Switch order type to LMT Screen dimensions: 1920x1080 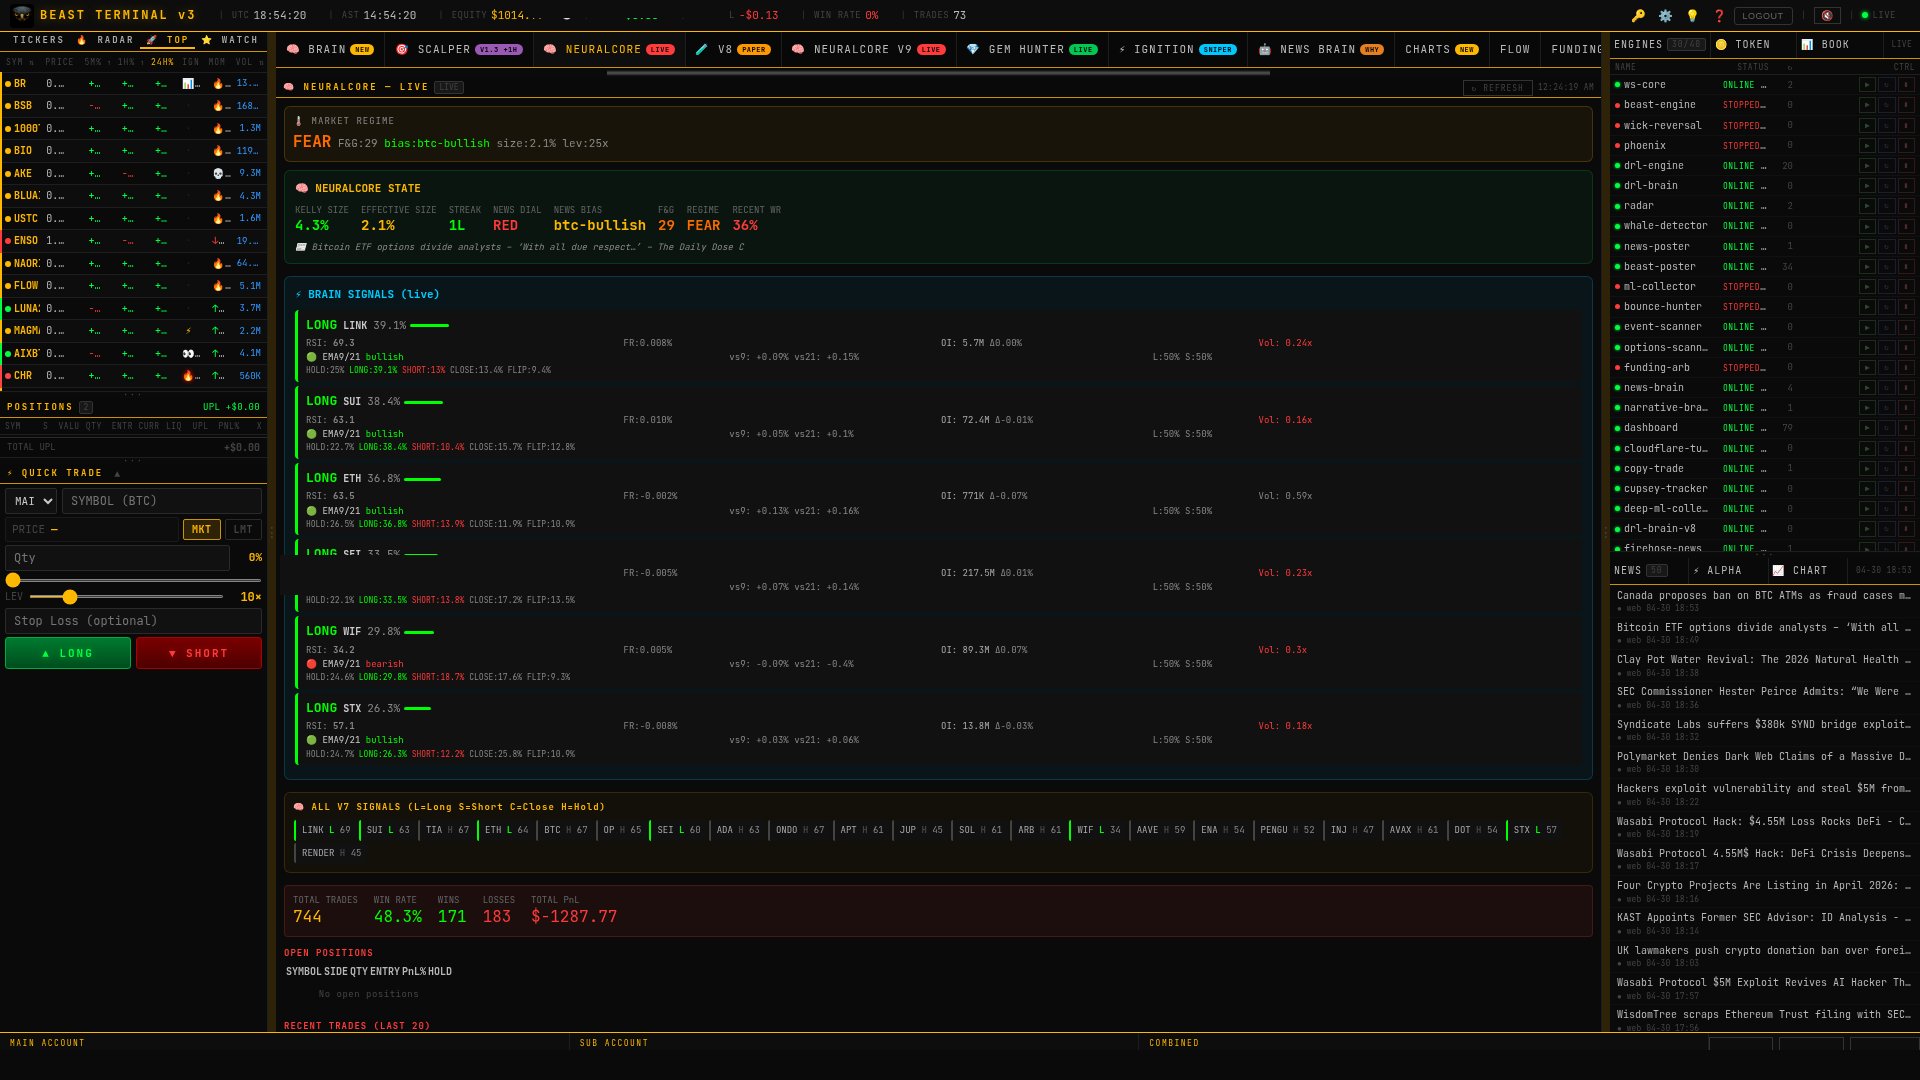pos(243,530)
